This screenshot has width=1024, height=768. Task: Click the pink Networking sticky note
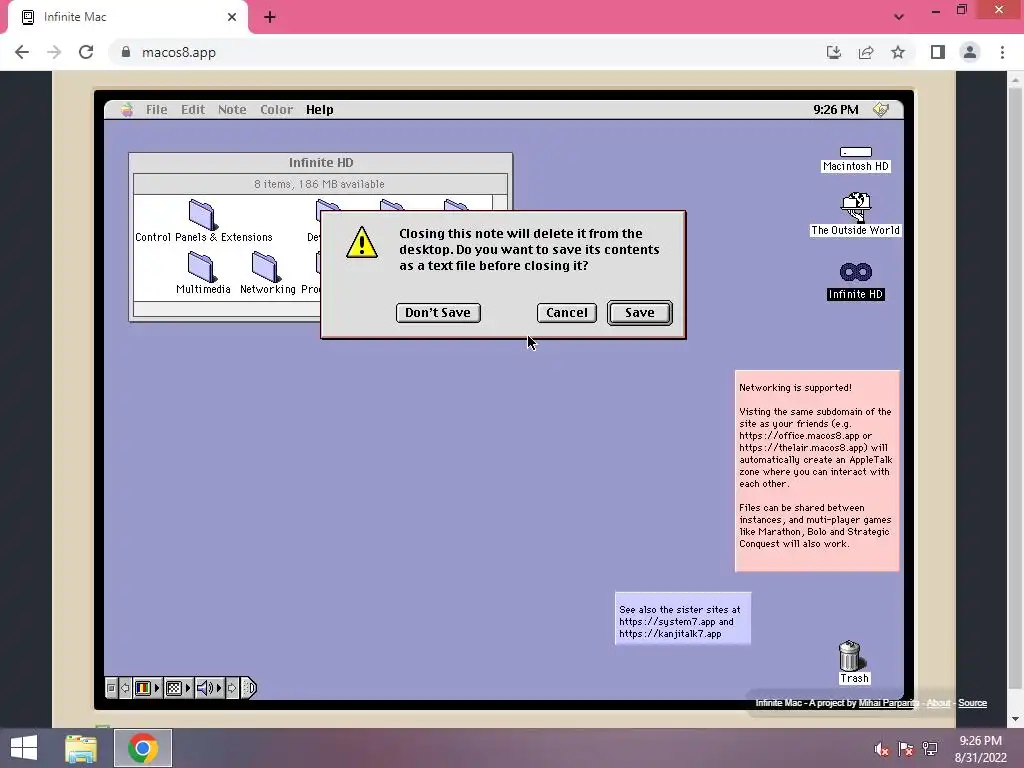point(817,470)
